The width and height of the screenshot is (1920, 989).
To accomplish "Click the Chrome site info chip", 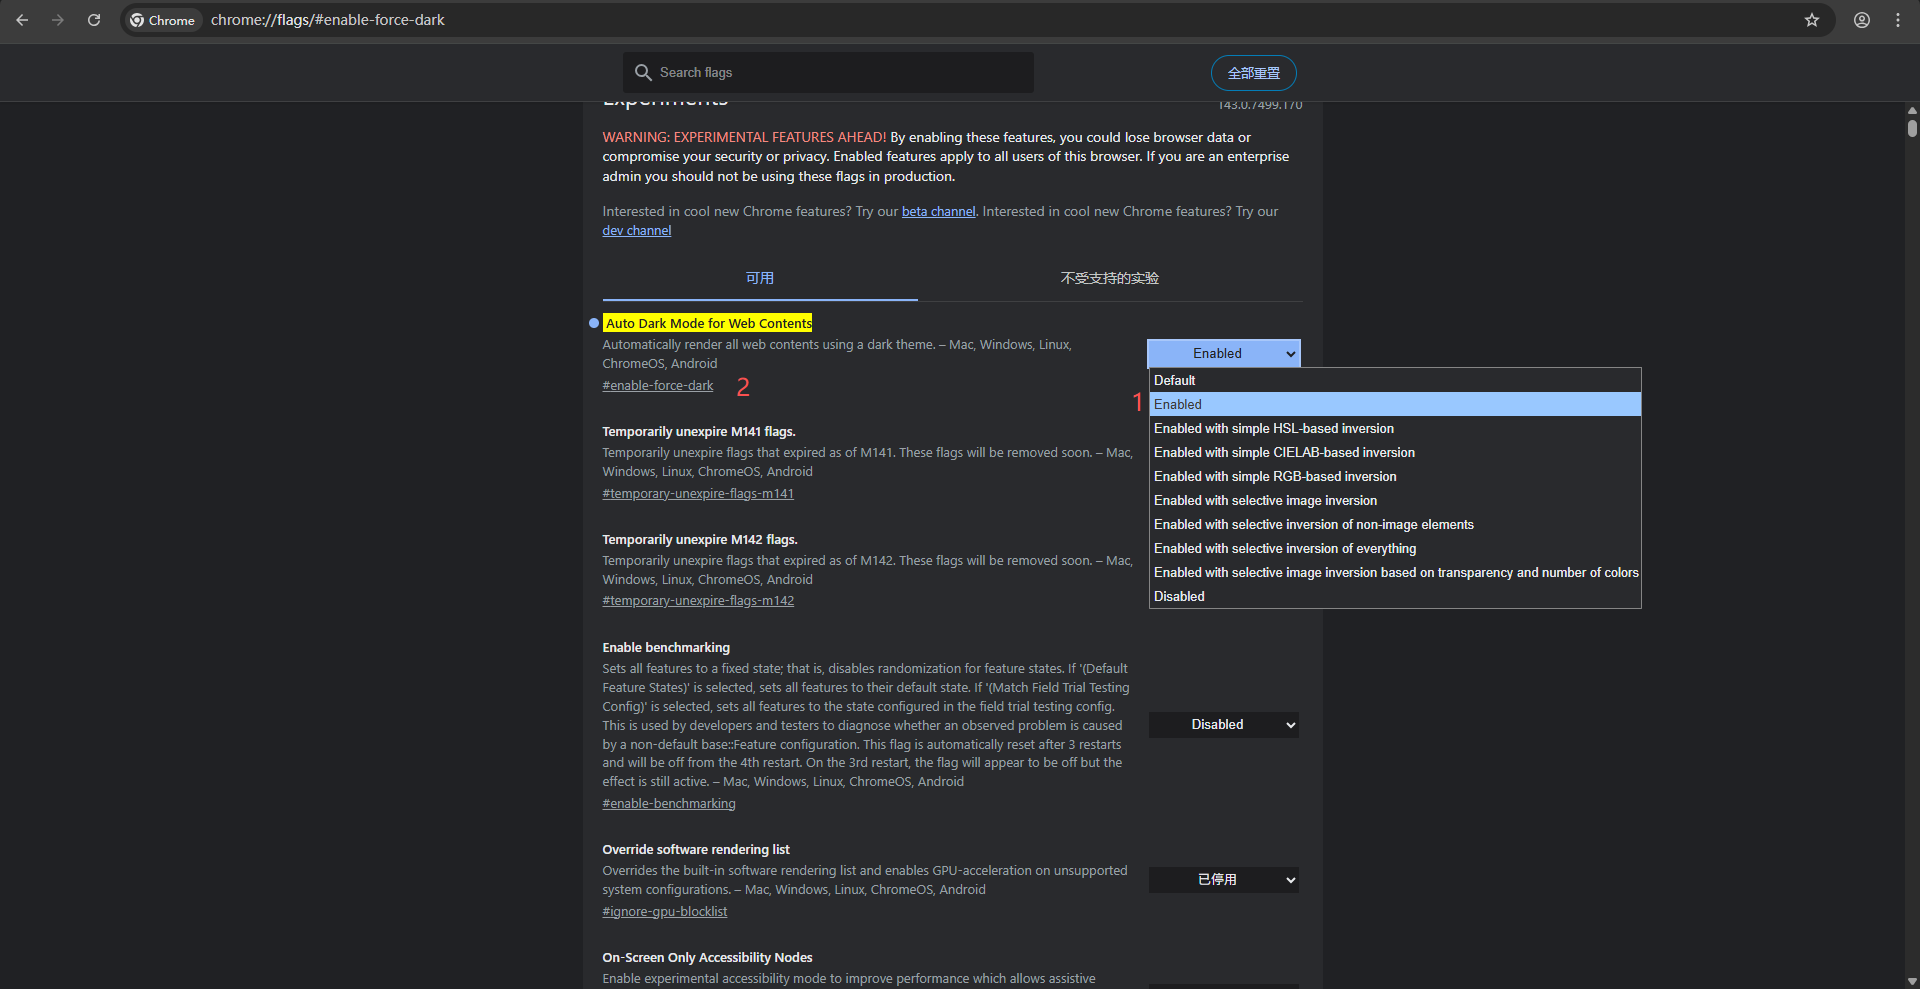I will coord(163,20).
